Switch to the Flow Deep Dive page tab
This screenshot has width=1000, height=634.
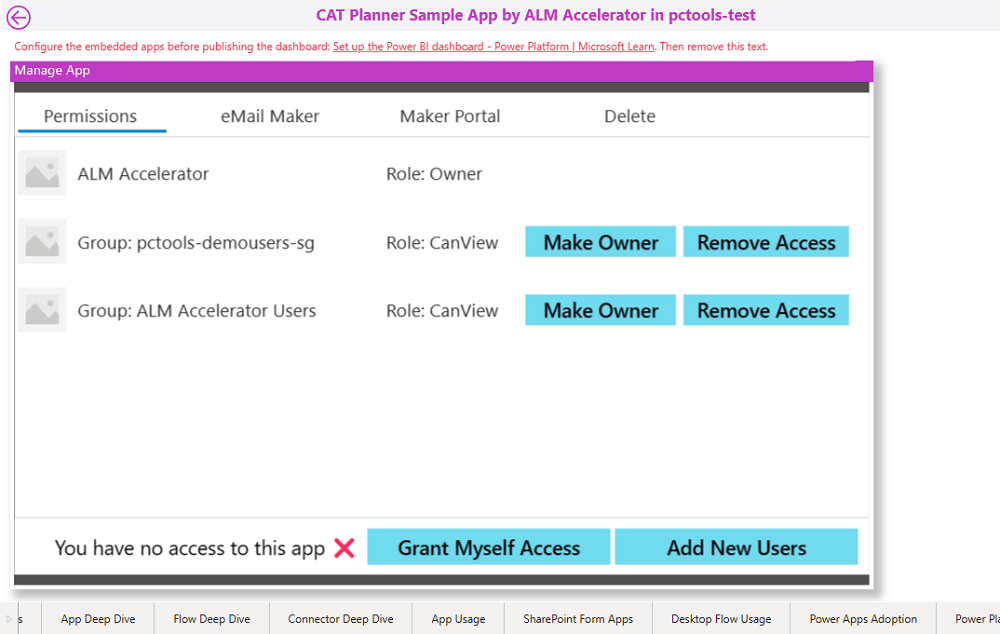point(212,619)
